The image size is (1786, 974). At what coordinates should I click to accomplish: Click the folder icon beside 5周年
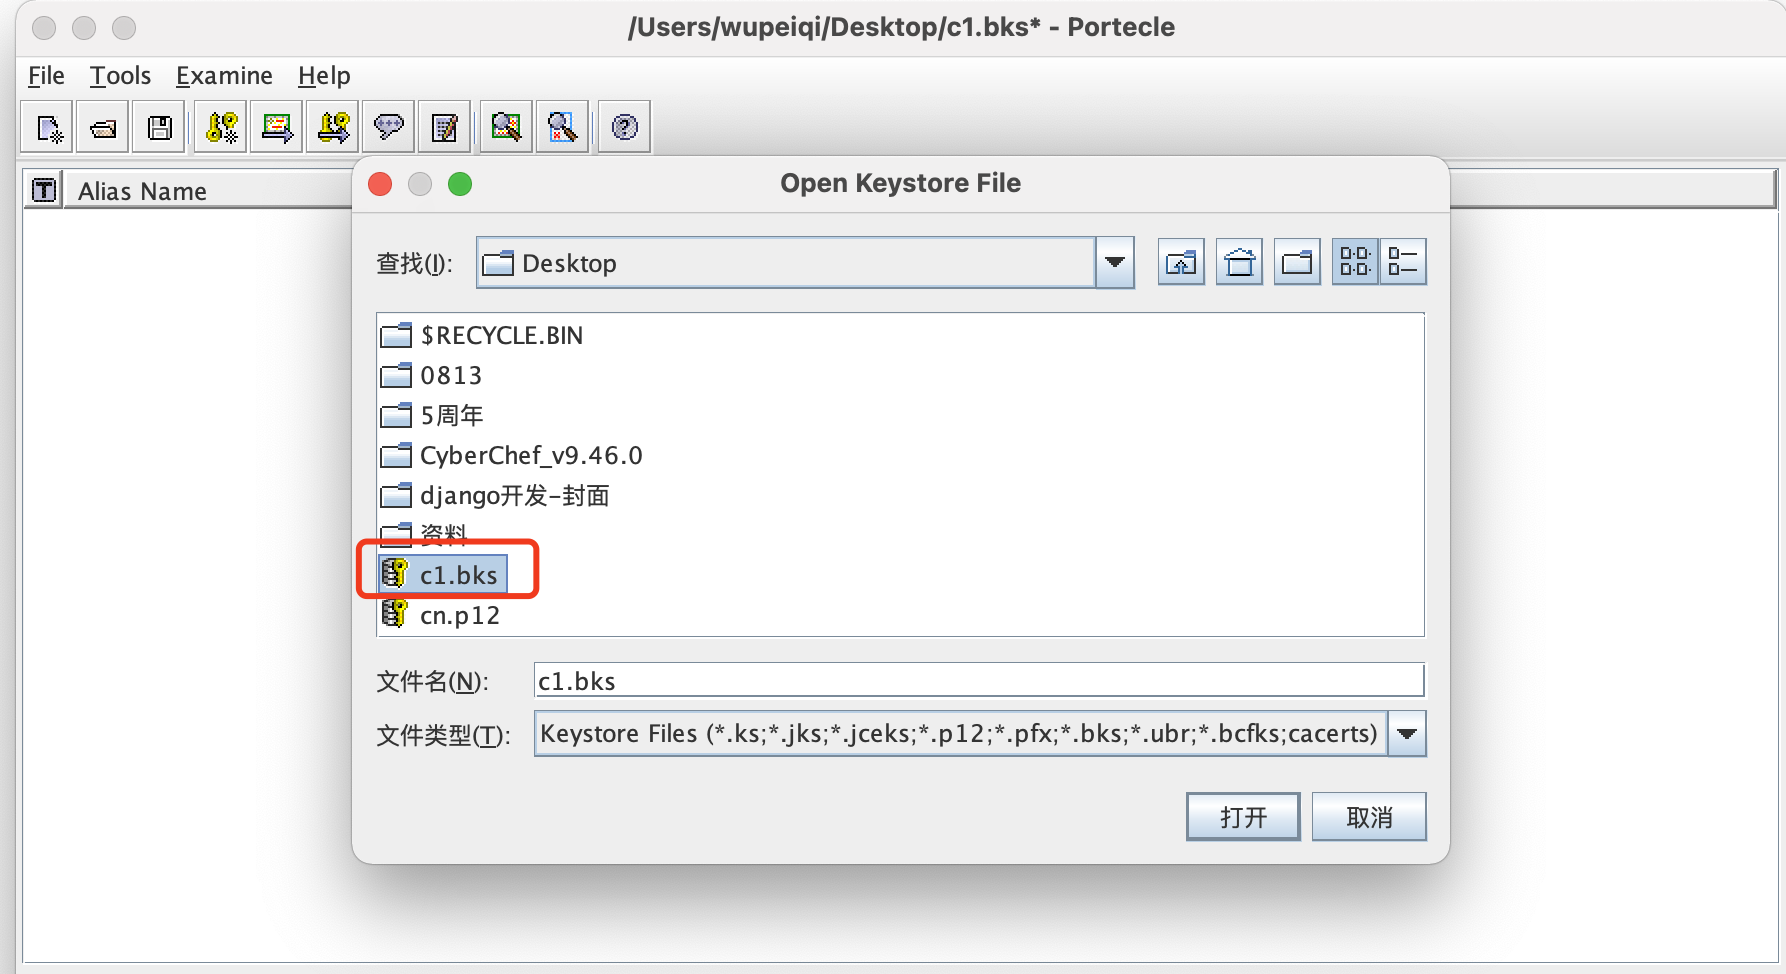(x=396, y=415)
